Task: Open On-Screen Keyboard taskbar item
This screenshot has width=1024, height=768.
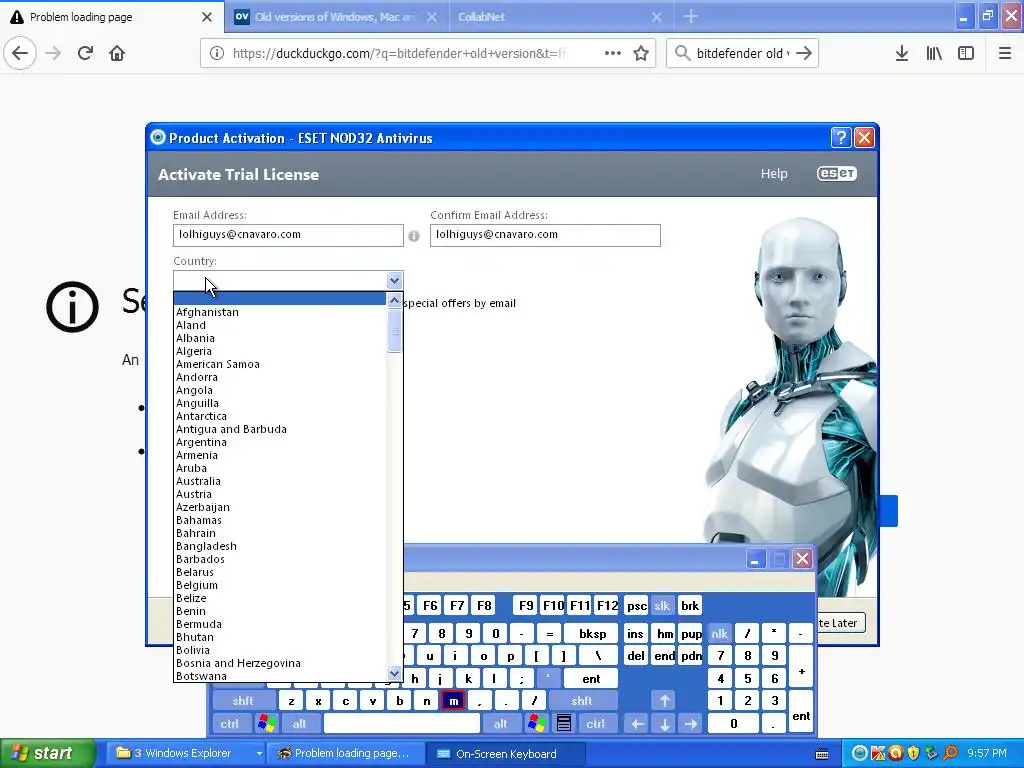Action: 505,754
